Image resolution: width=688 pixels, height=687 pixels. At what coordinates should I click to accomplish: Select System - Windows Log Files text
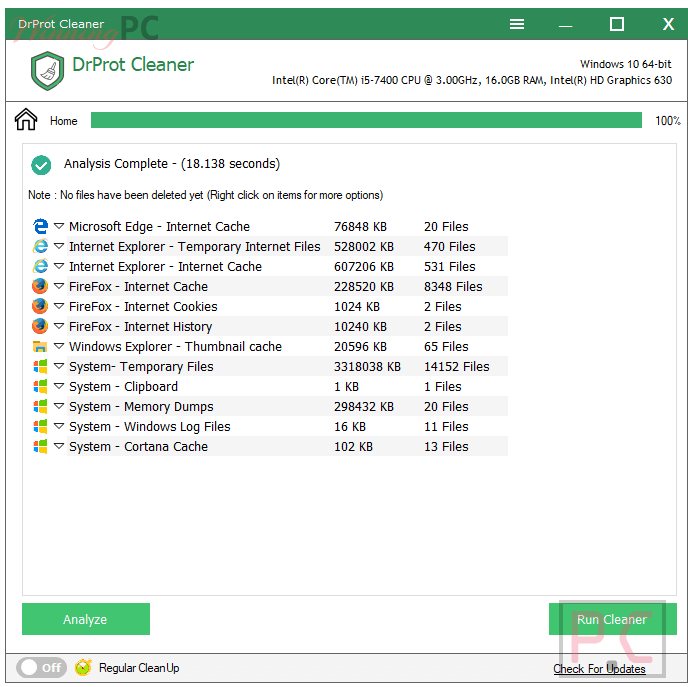150,426
